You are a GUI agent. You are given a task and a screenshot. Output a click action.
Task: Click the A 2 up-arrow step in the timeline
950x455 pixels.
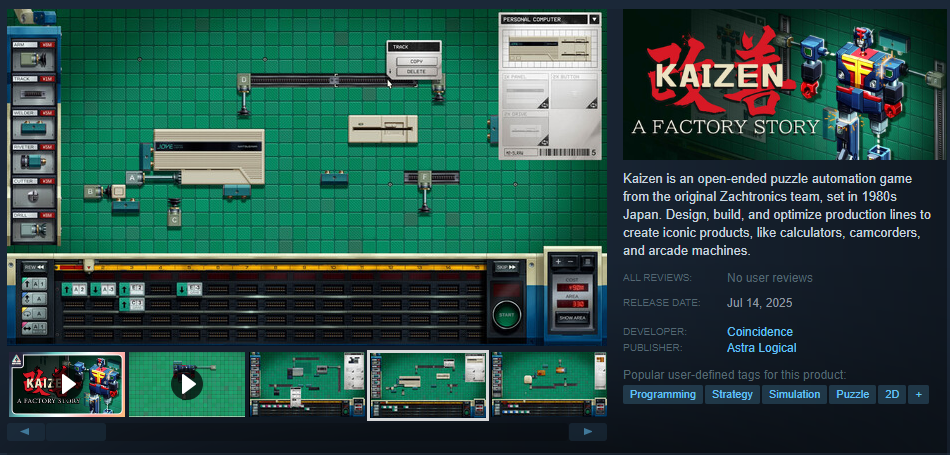click(75, 290)
